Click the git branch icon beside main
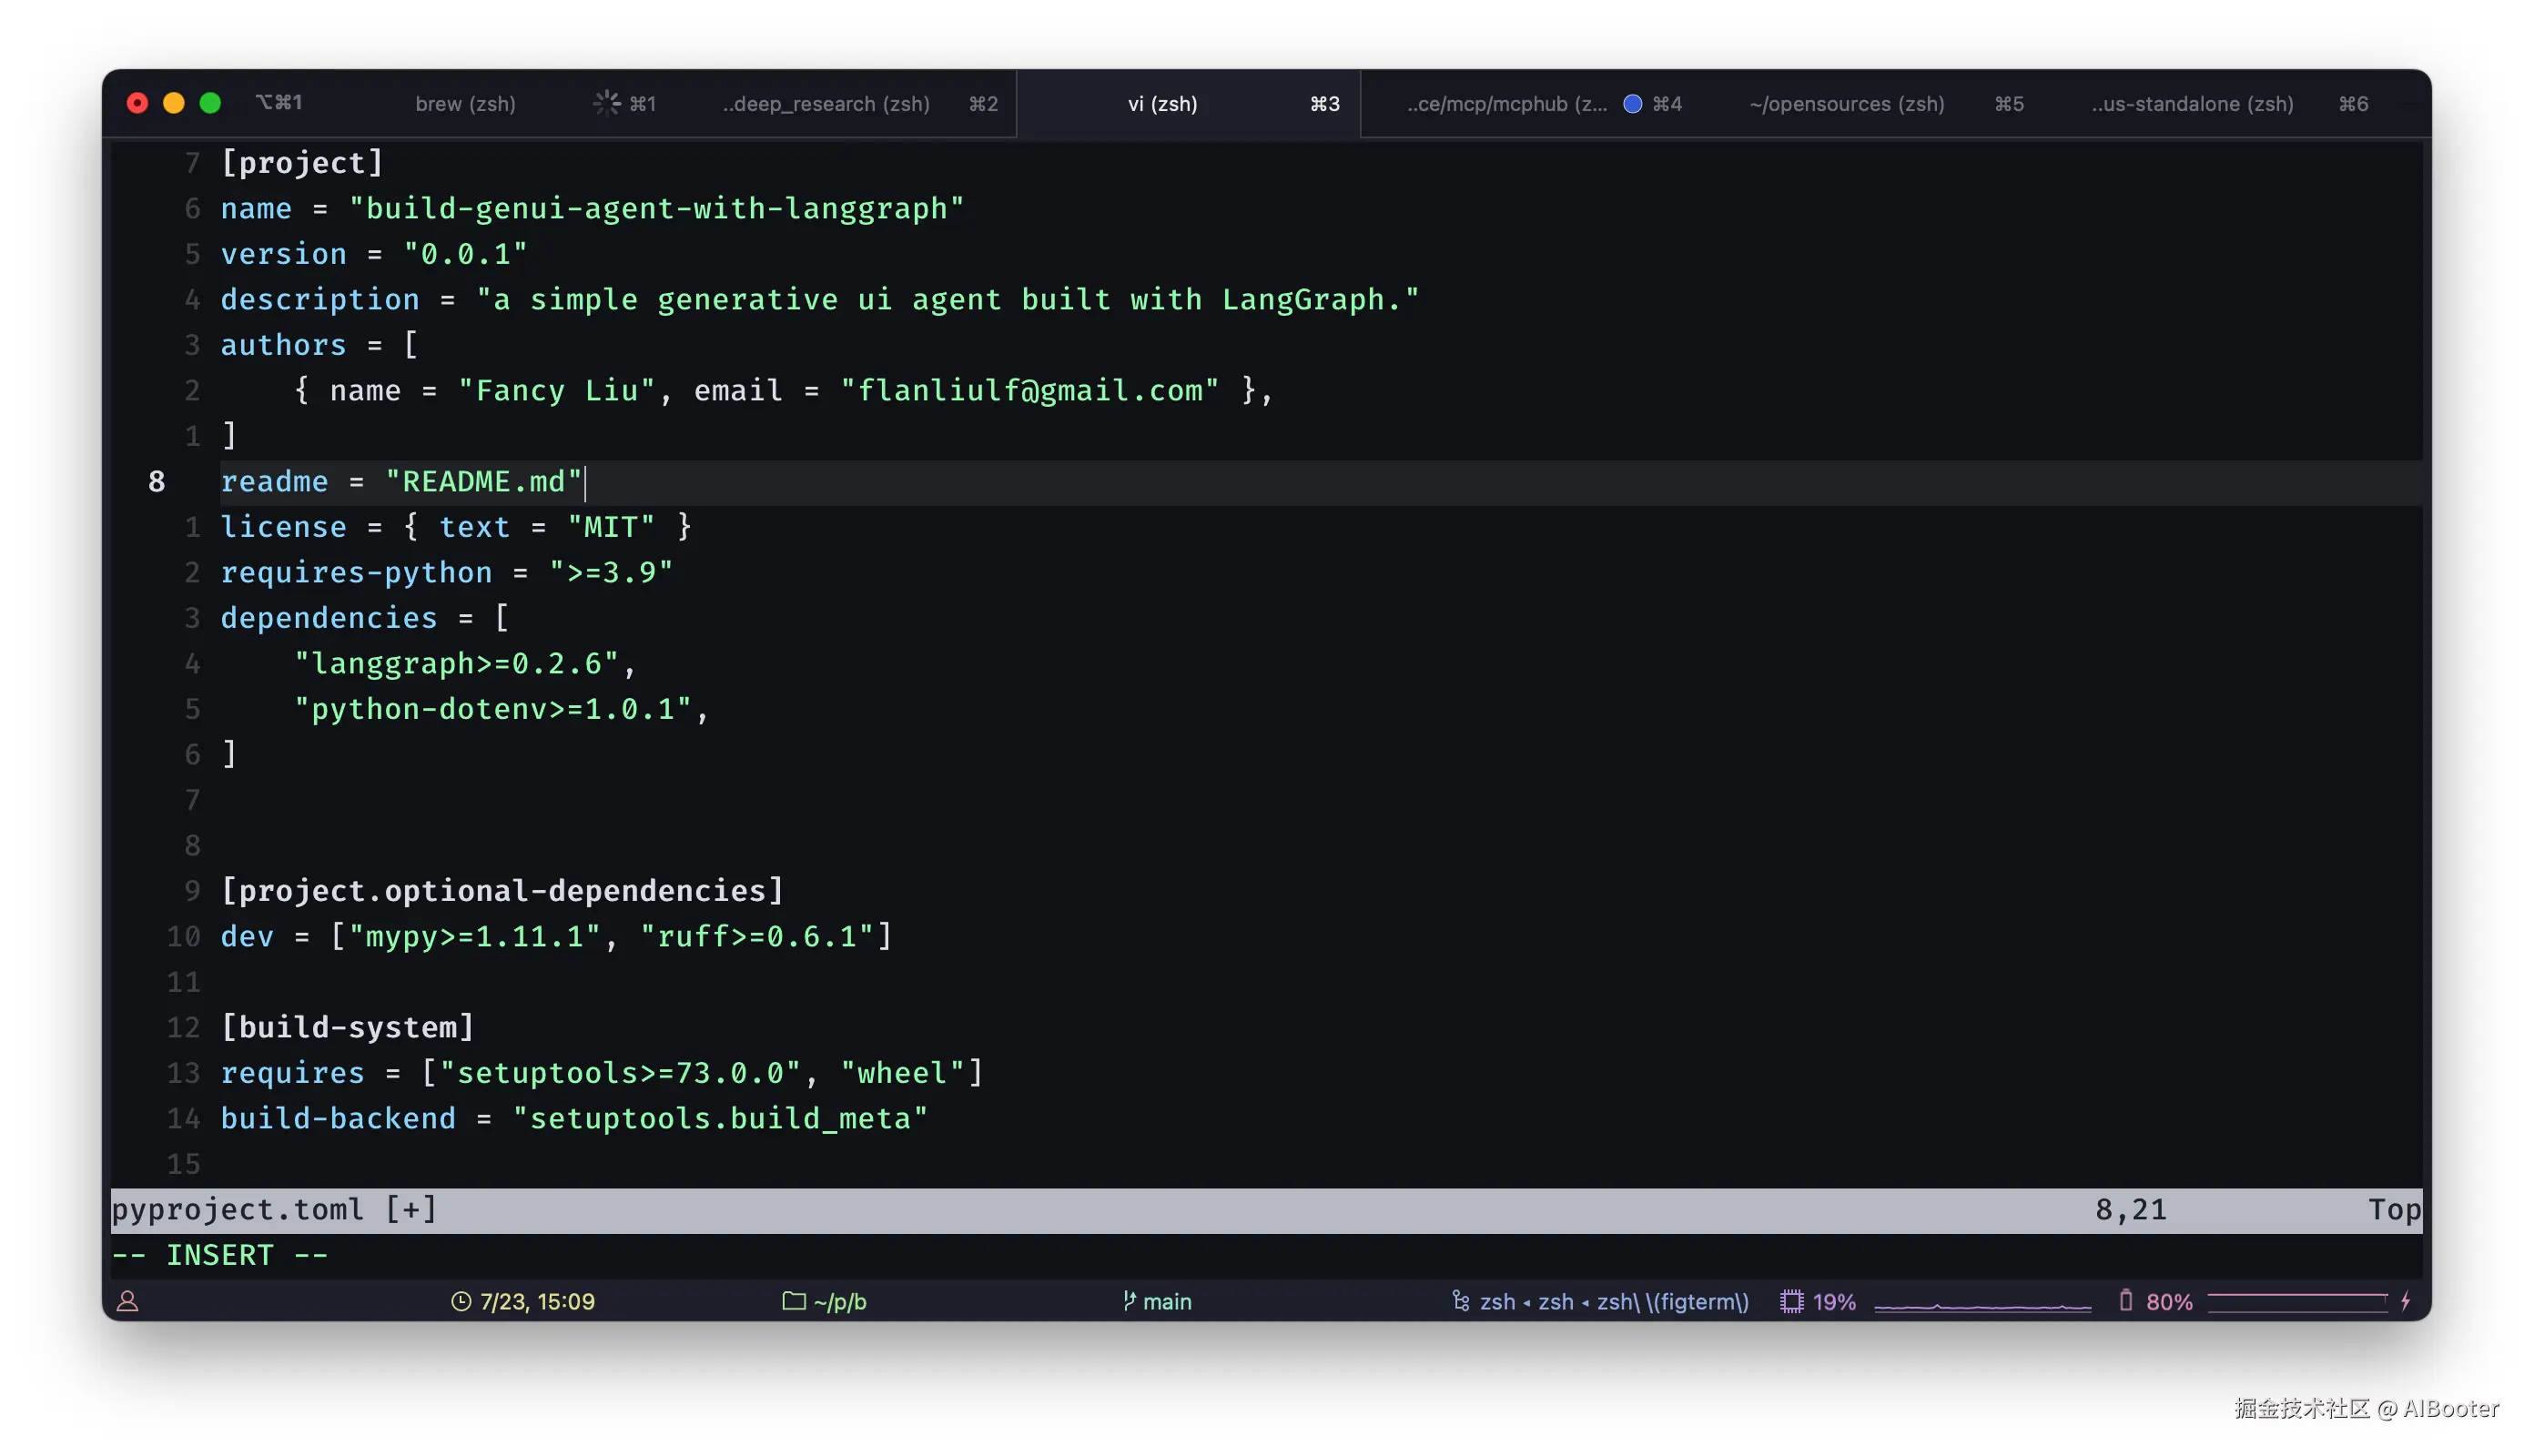 pyautogui.click(x=1129, y=1301)
